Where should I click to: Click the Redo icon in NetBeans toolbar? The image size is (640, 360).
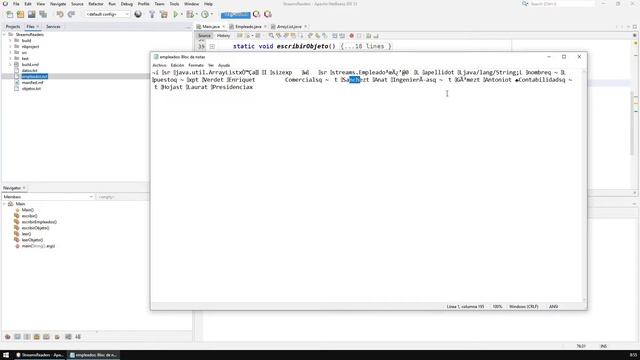tap(71, 14)
